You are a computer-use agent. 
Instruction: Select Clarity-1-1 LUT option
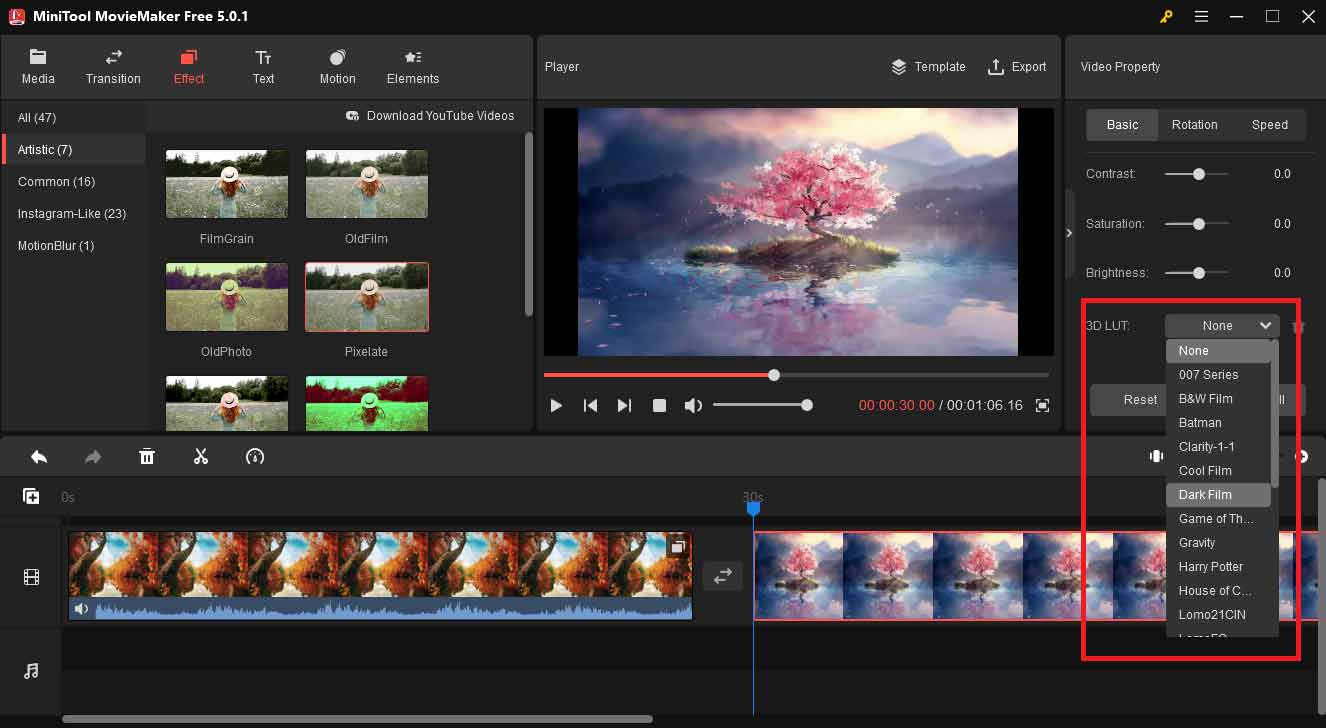click(1218, 447)
